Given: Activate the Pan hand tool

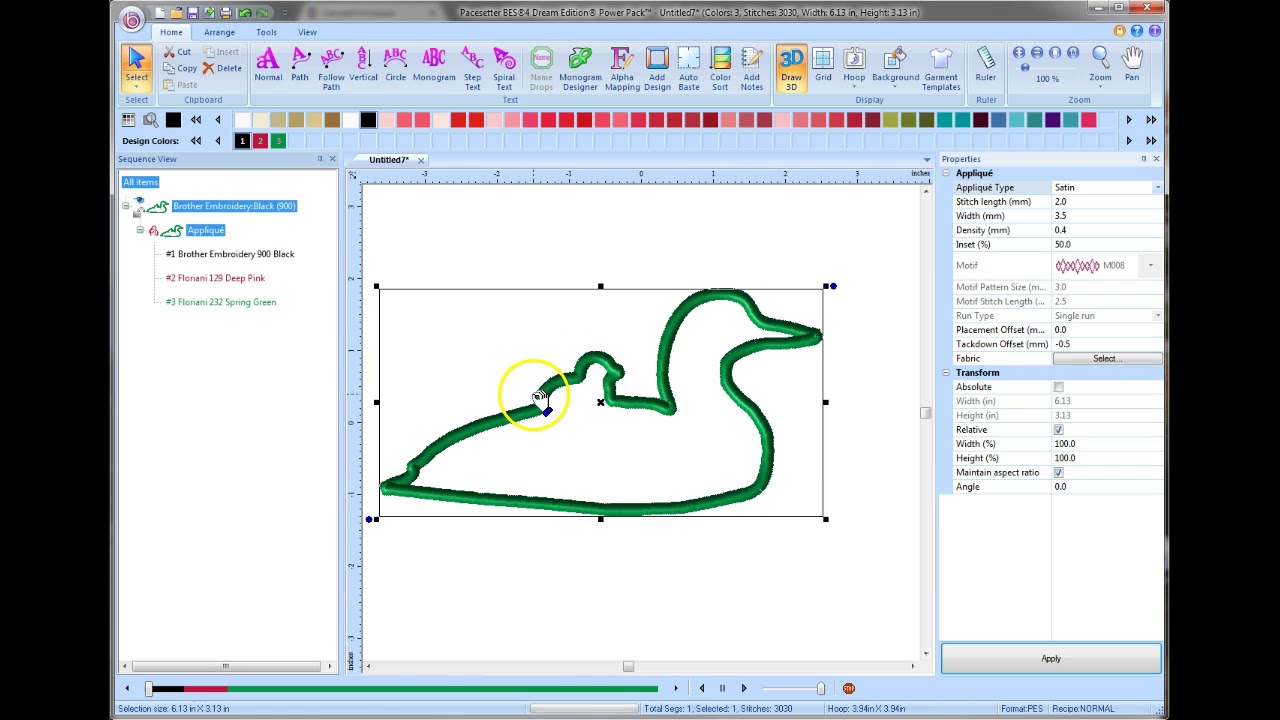Looking at the screenshot, I should (x=1132, y=66).
